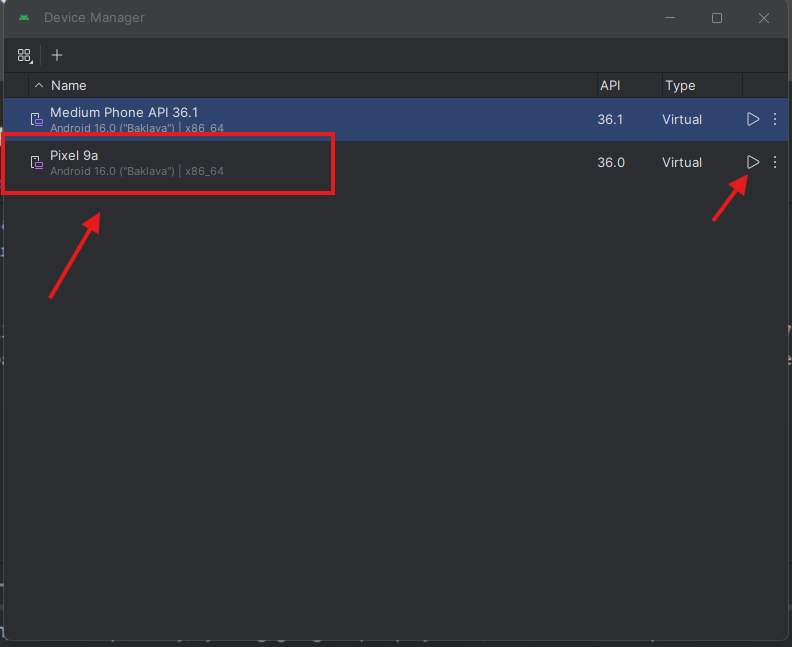The image size is (792, 647).
Task: Launch the Pixel 9a virtual device
Action: 753,162
